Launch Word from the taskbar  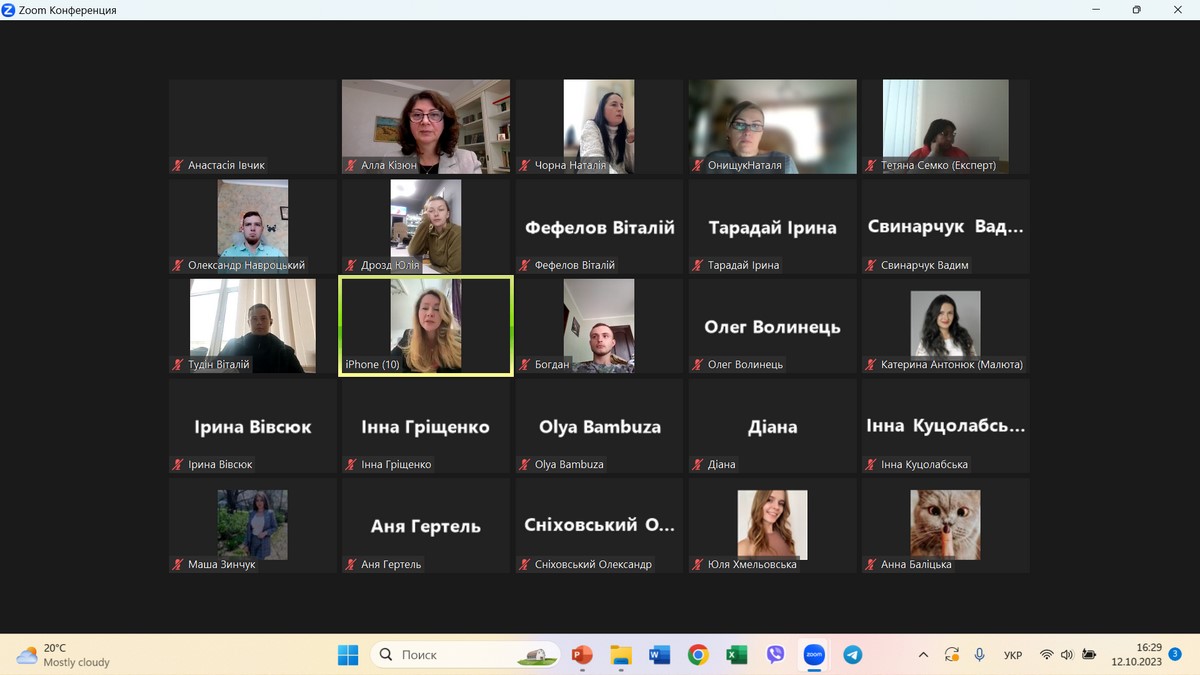659,655
